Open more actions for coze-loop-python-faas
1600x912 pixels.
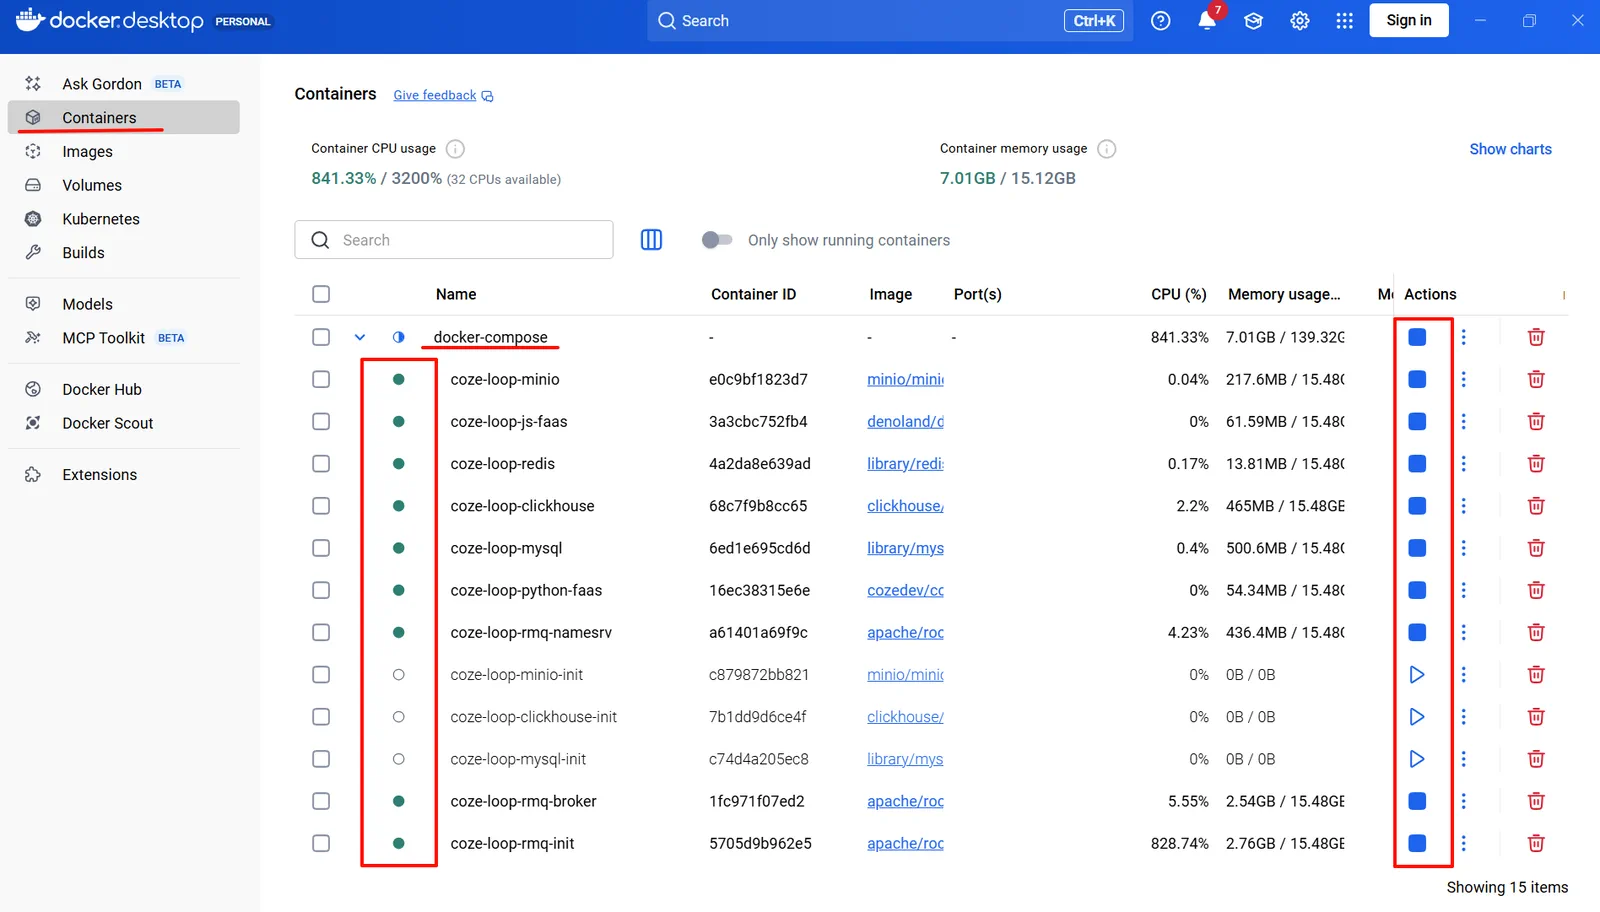pyautogui.click(x=1463, y=590)
